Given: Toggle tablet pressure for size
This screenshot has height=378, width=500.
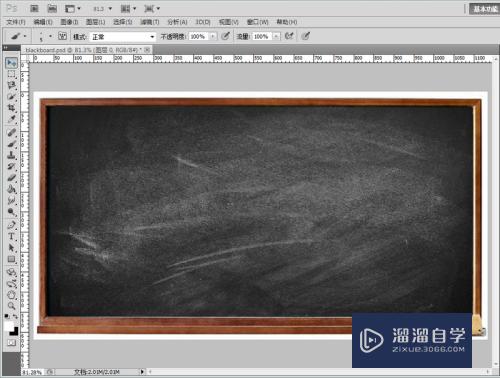Looking at the screenshot, I should click(306, 36).
